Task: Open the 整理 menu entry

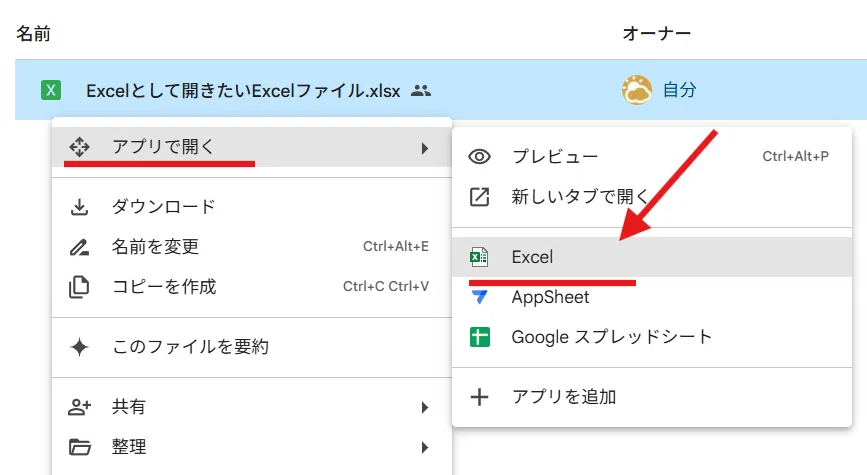Action: tap(252, 447)
